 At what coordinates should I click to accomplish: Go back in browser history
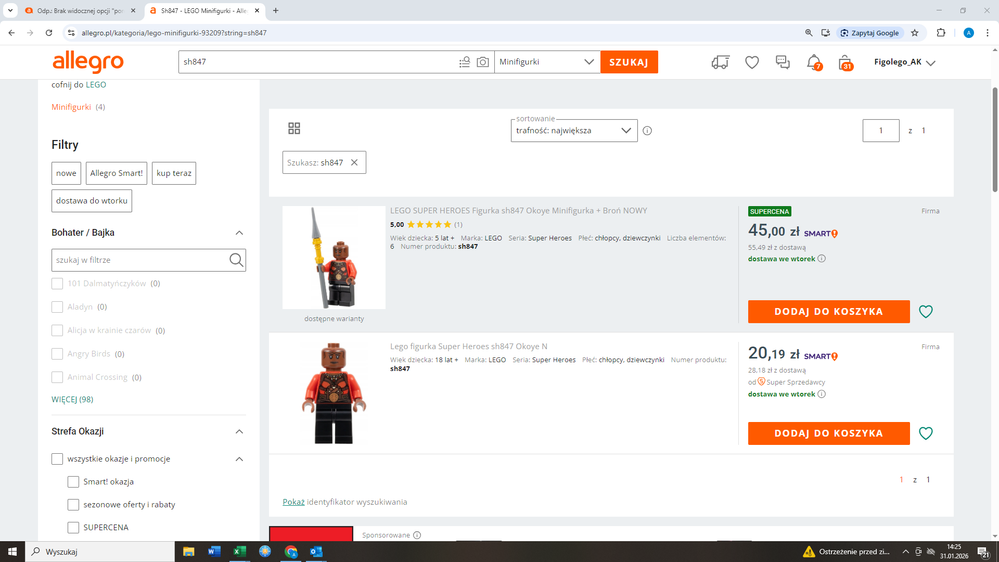click(11, 32)
